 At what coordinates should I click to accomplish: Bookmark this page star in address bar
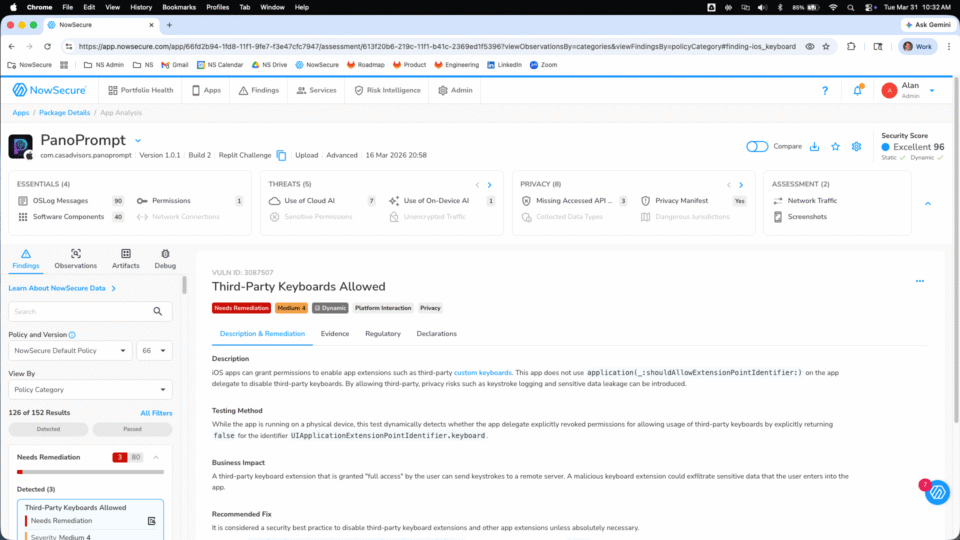826,47
